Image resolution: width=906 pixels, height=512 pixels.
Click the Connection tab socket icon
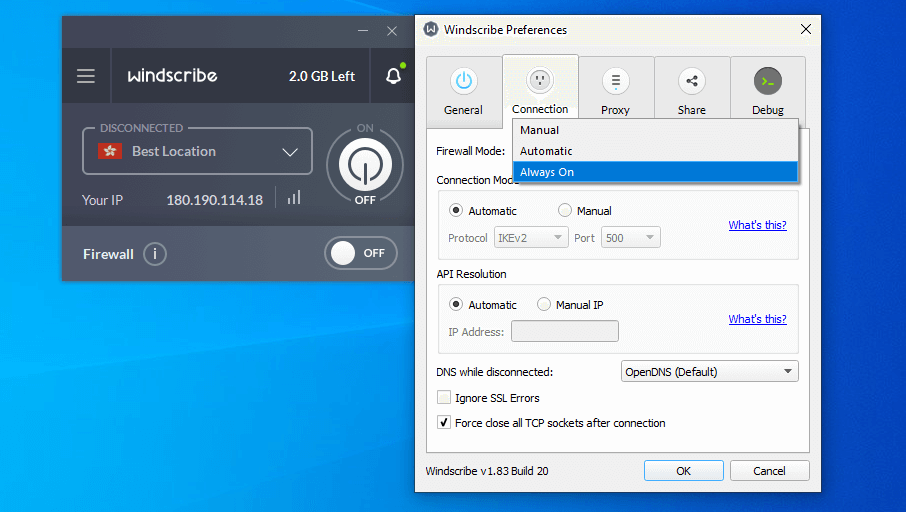540,80
